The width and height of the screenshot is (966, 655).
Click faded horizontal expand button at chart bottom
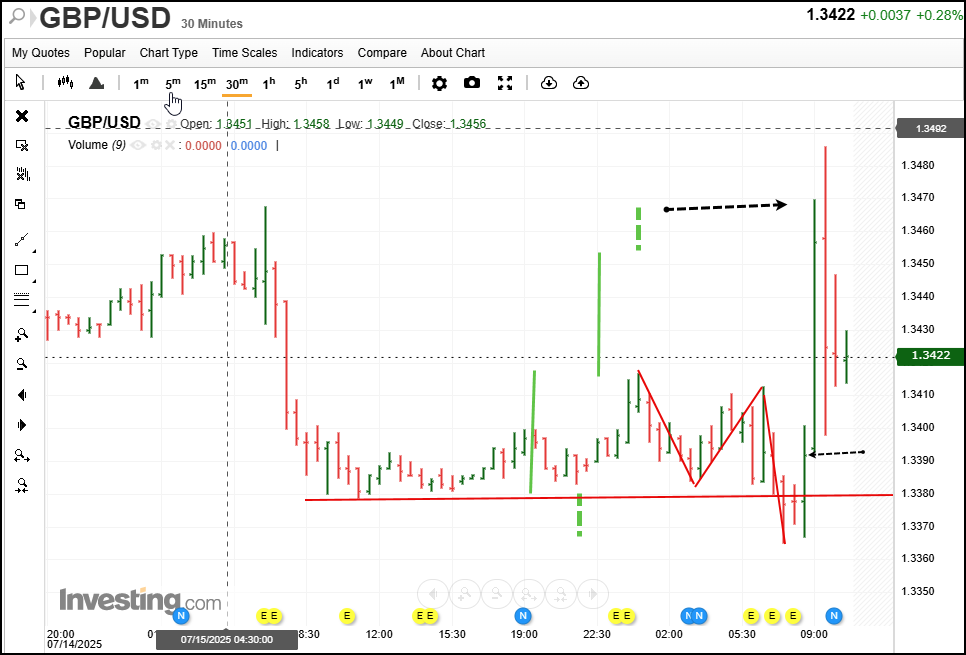point(529,594)
